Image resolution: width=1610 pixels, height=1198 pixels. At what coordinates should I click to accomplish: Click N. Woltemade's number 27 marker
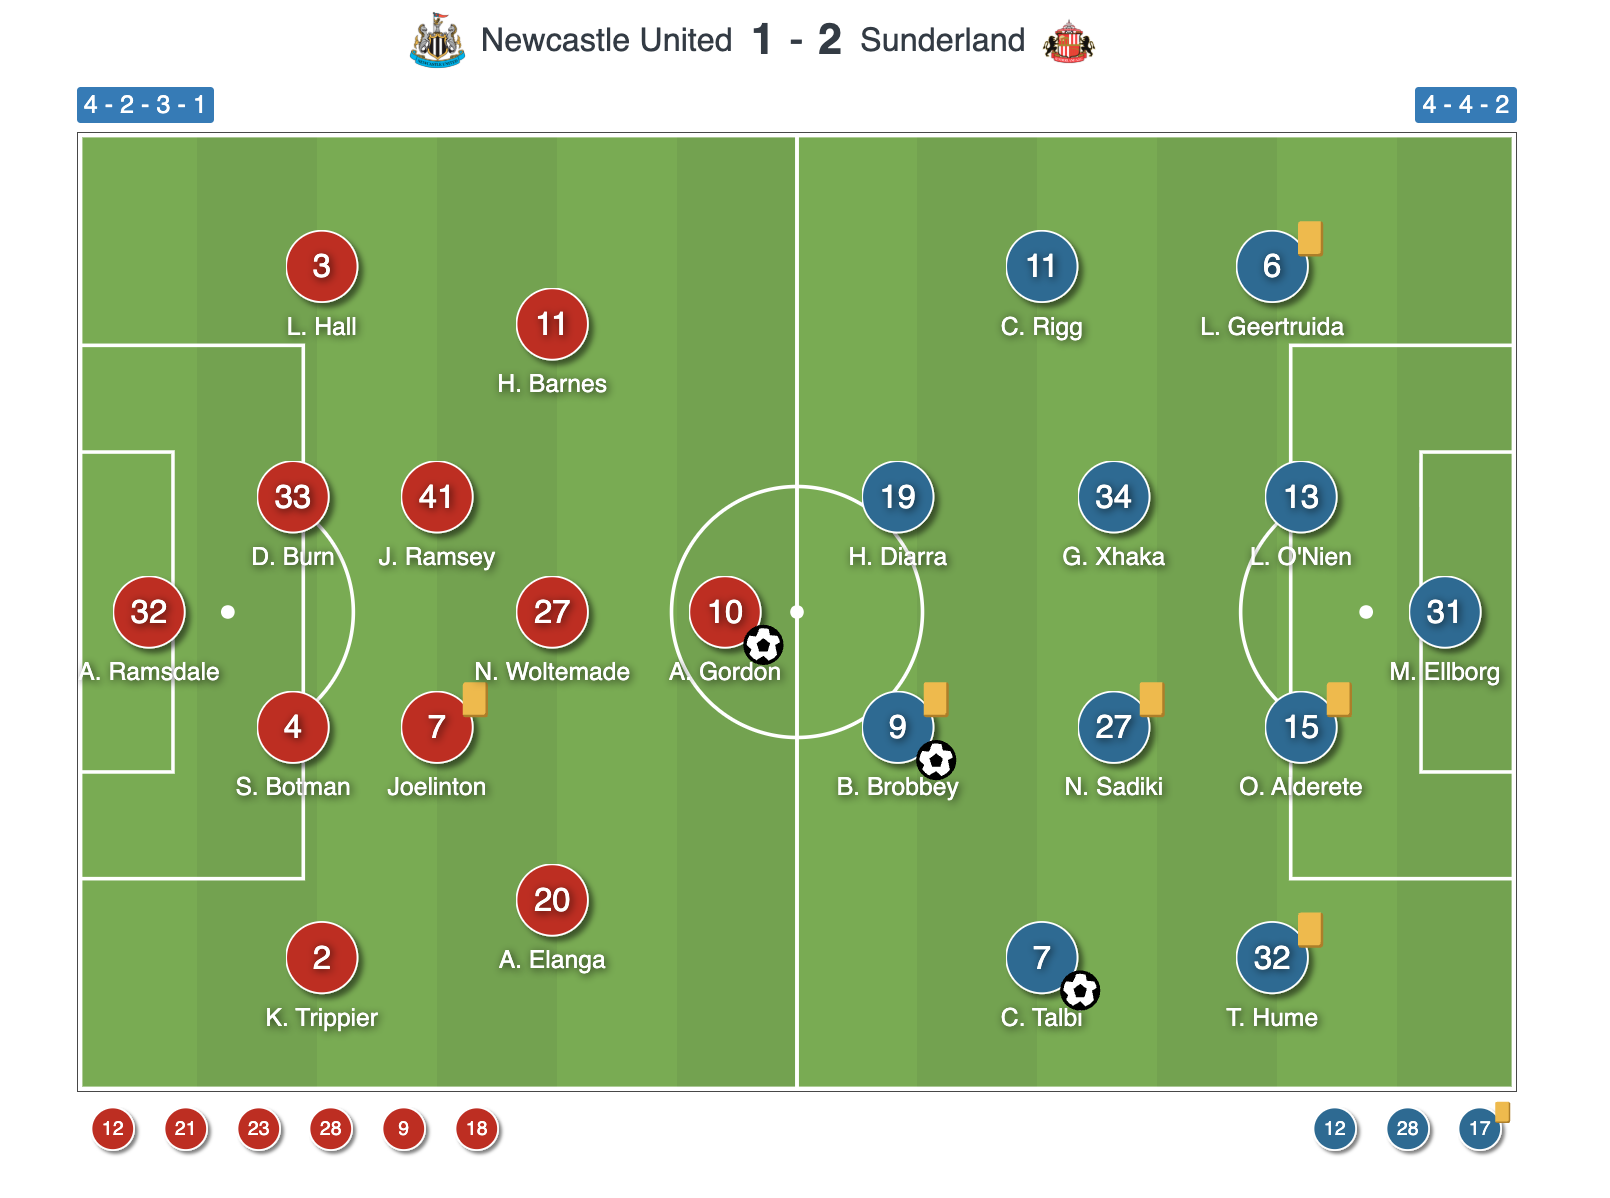pyautogui.click(x=552, y=612)
